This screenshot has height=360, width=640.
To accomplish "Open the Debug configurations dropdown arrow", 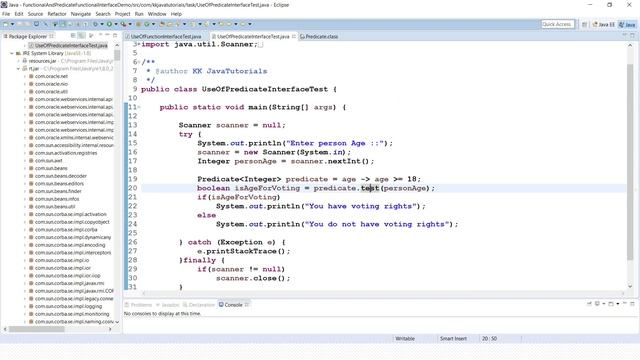I will click(102, 24).
